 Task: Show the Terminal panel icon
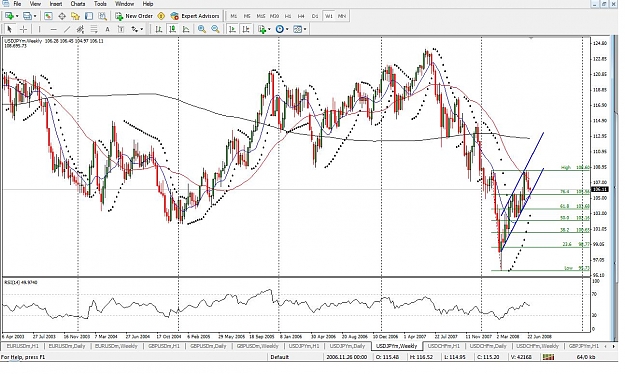pyautogui.click(x=89, y=16)
